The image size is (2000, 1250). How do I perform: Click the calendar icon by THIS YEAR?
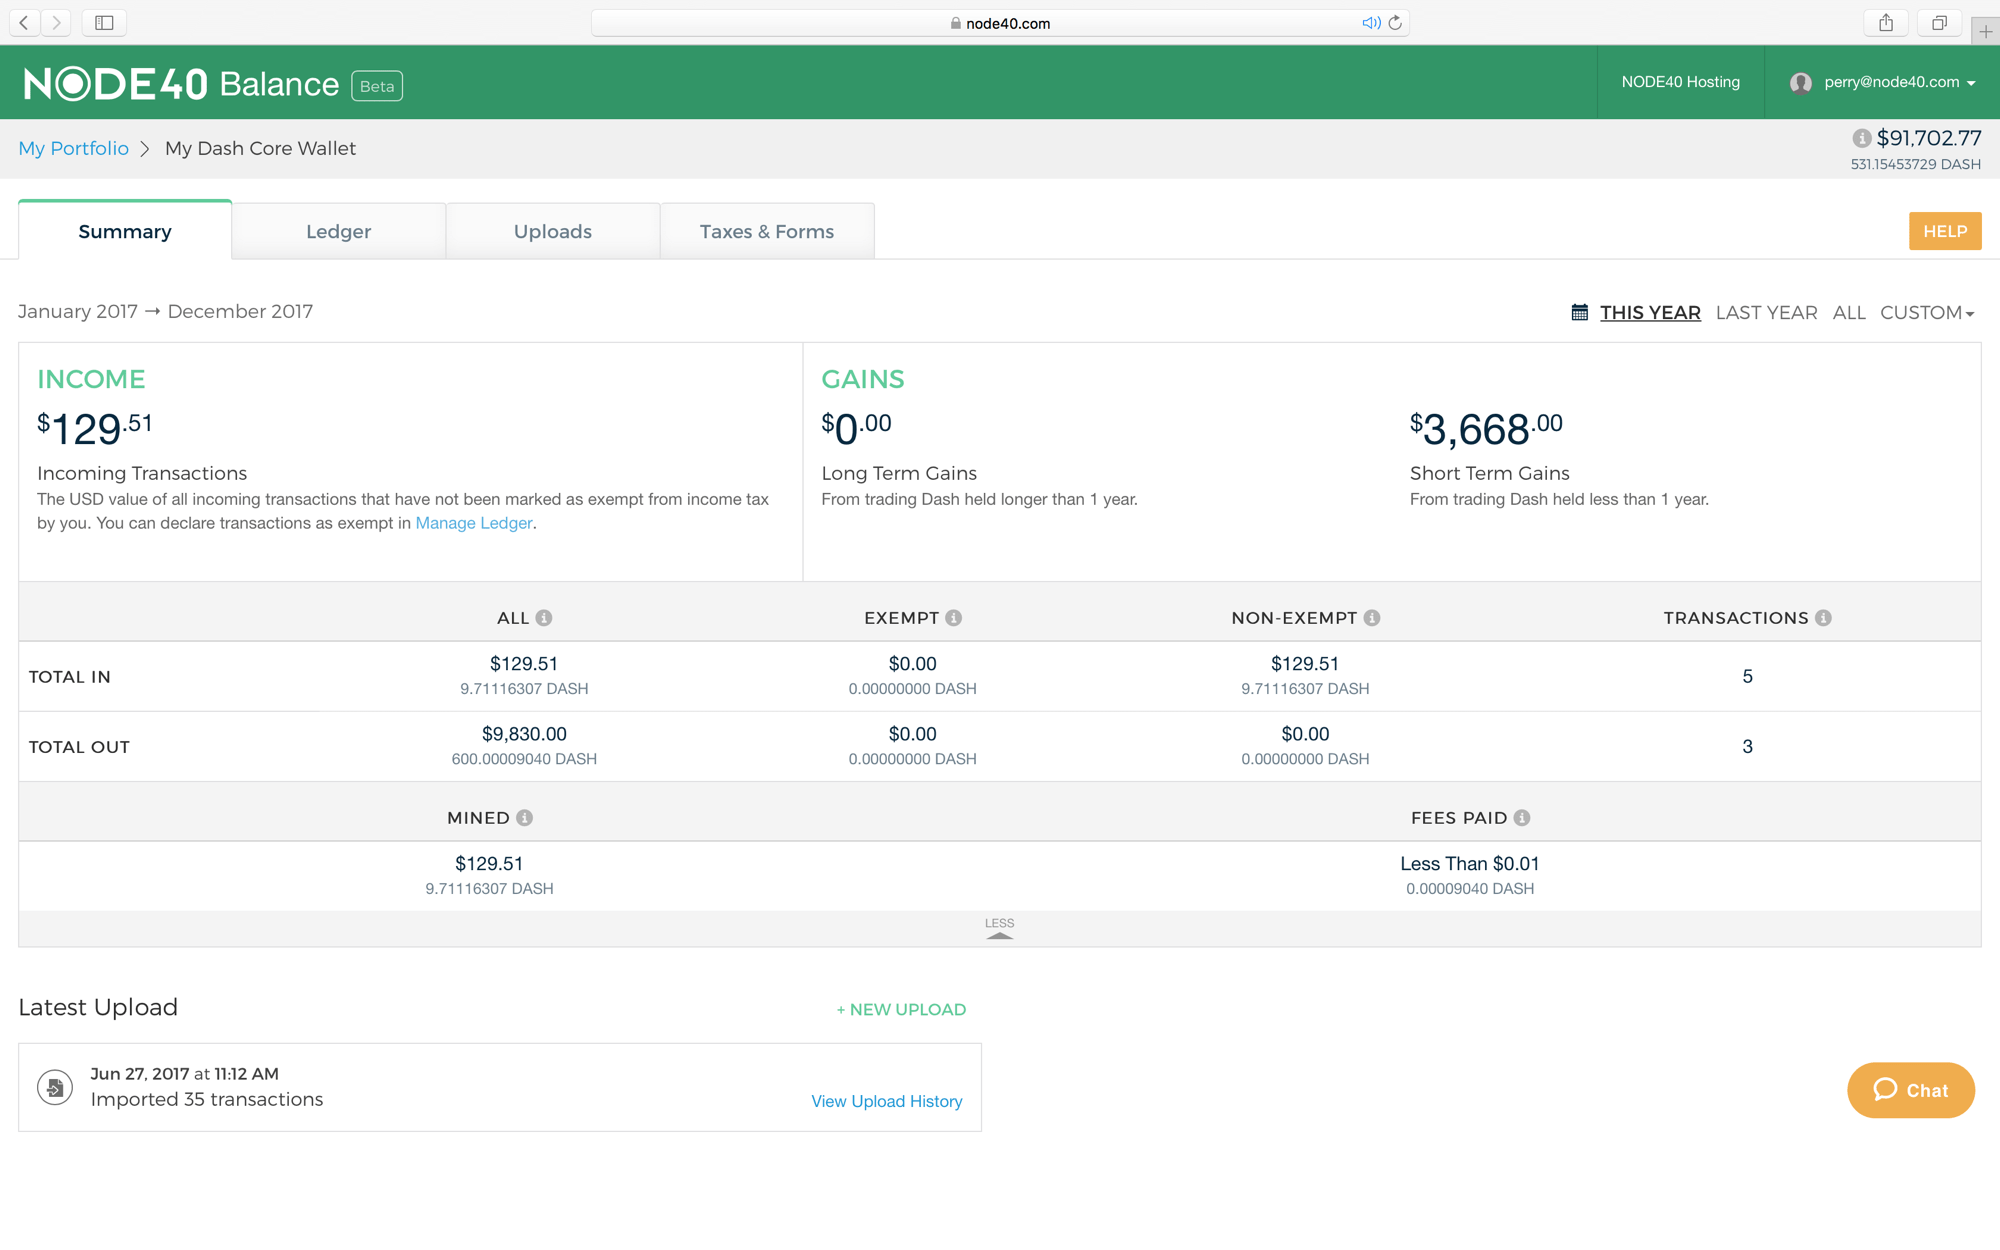1580,312
